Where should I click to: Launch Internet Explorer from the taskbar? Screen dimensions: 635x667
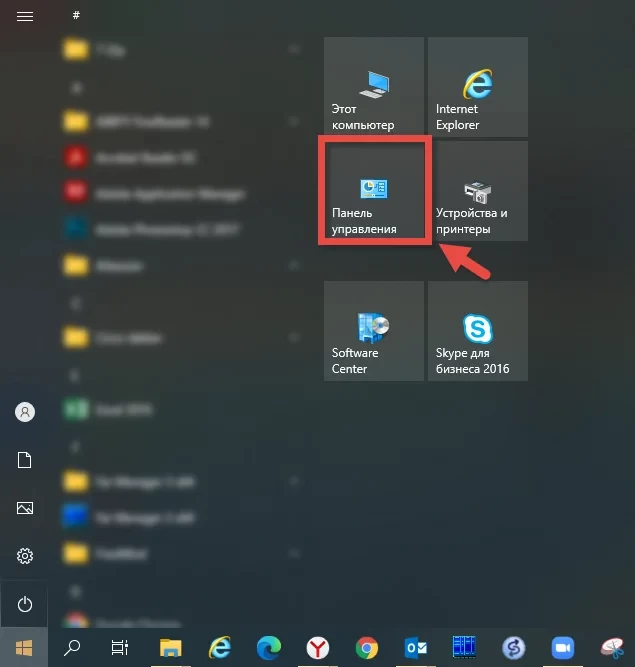pyautogui.click(x=220, y=648)
